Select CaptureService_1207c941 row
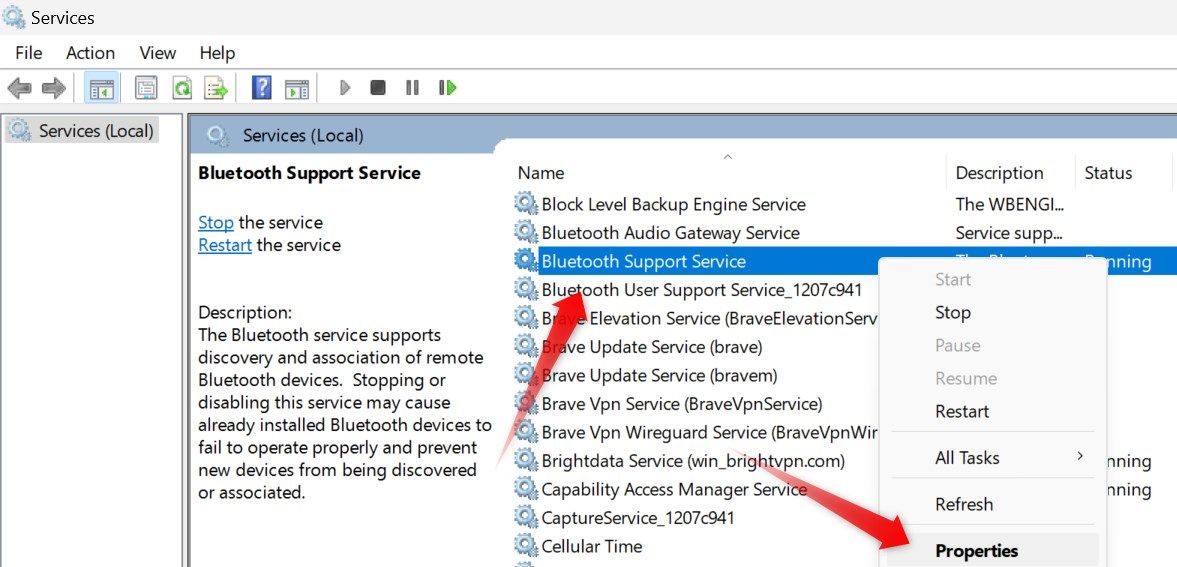The width and height of the screenshot is (1177, 567). pos(637,518)
